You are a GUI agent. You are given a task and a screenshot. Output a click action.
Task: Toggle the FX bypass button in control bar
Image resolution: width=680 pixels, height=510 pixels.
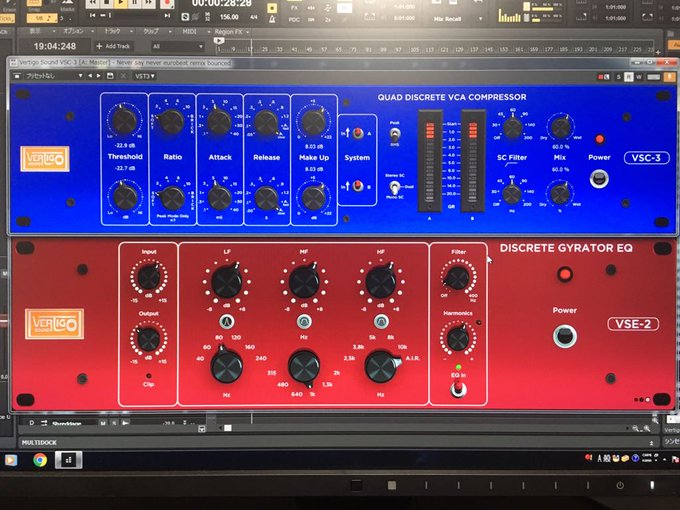click(294, 8)
